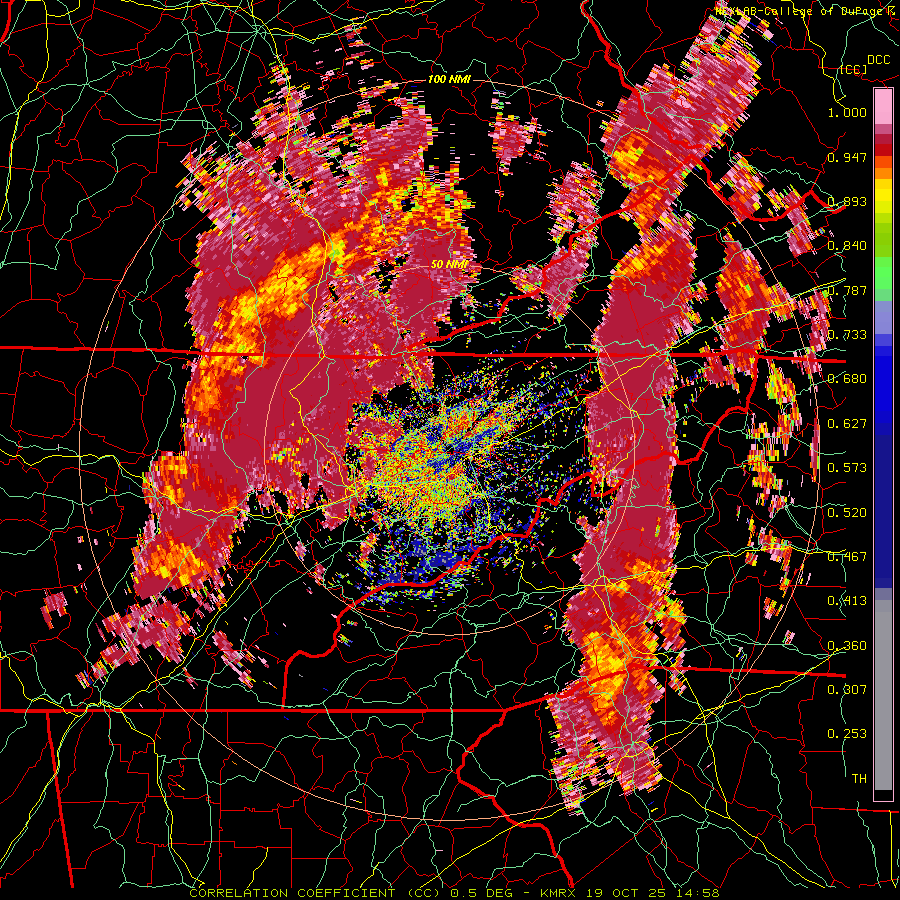The width and height of the screenshot is (900, 900).
Task: Click the bright green segment of the color bar
Action: click(x=883, y=273)
